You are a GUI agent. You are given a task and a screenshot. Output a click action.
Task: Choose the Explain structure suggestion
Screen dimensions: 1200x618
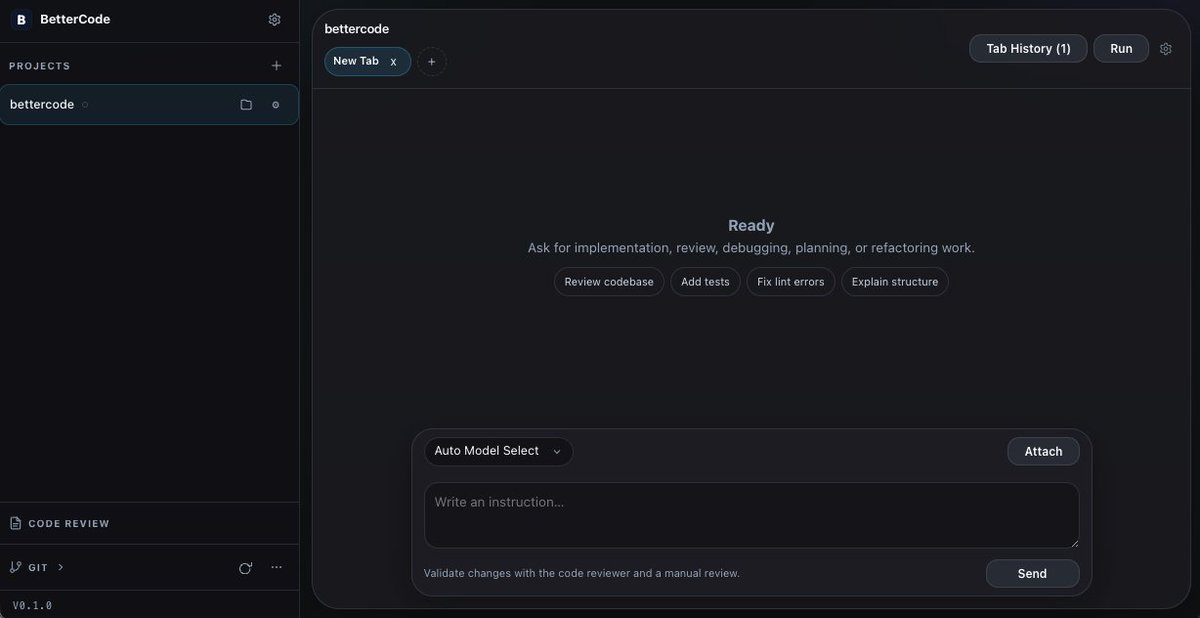click(x=895, y=282)
